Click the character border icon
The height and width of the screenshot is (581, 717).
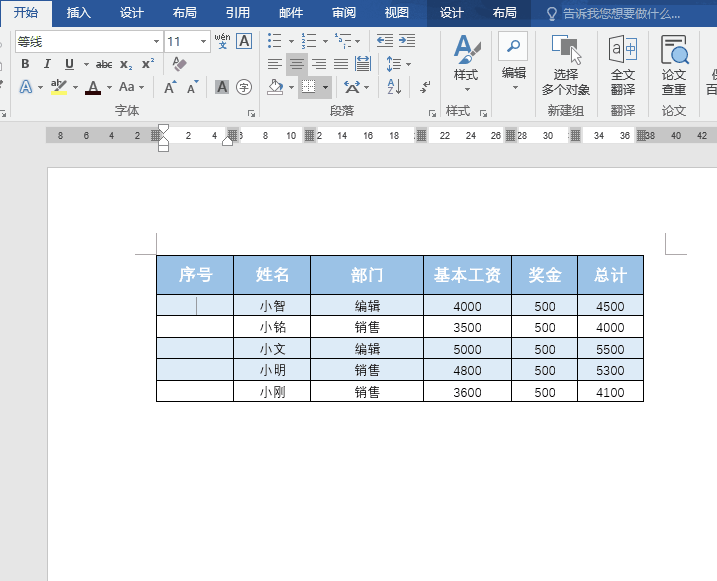point(245,41)
